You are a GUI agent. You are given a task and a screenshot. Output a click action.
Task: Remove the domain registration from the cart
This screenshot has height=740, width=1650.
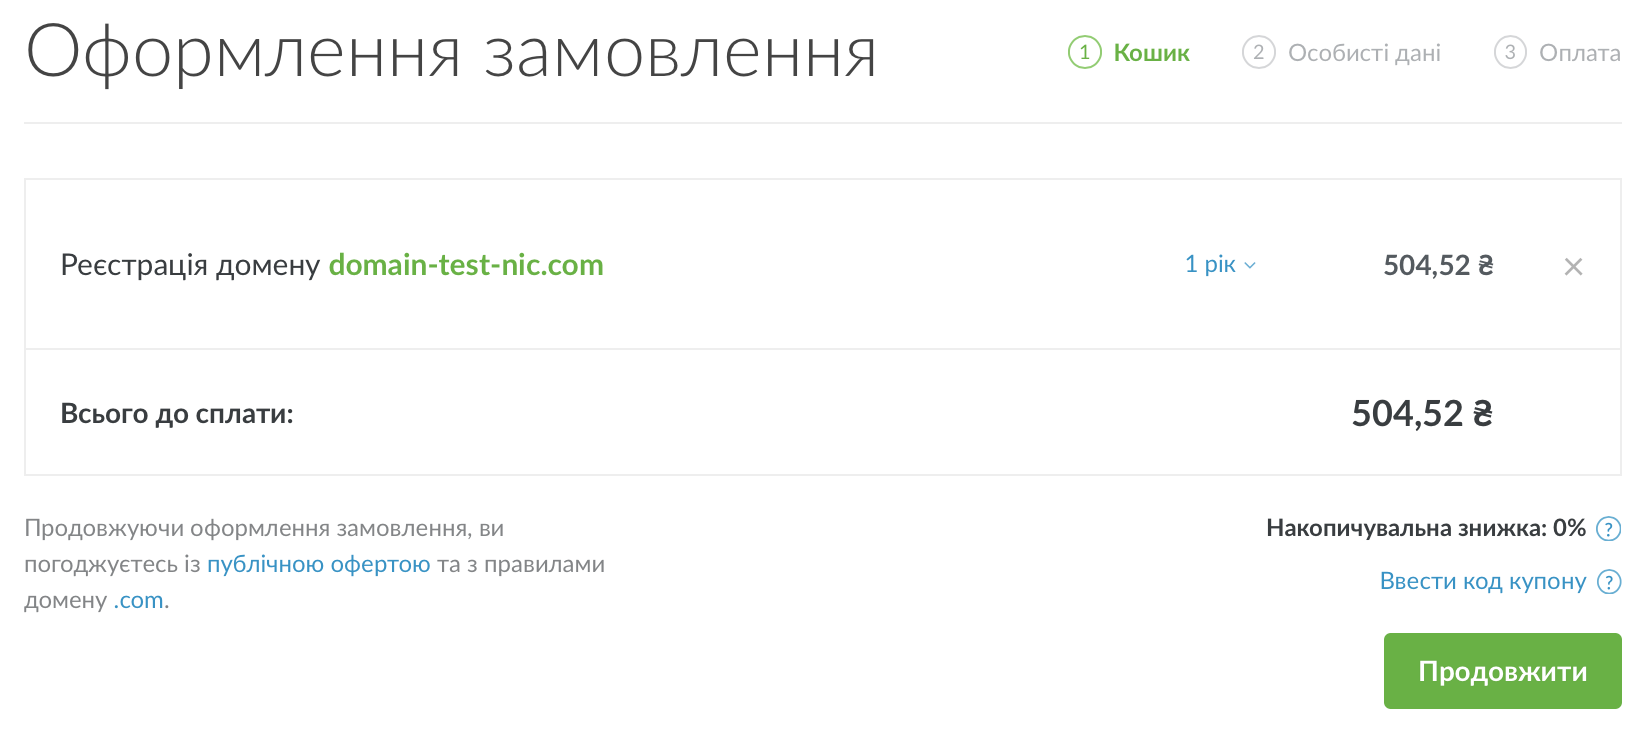point(1573,267)
